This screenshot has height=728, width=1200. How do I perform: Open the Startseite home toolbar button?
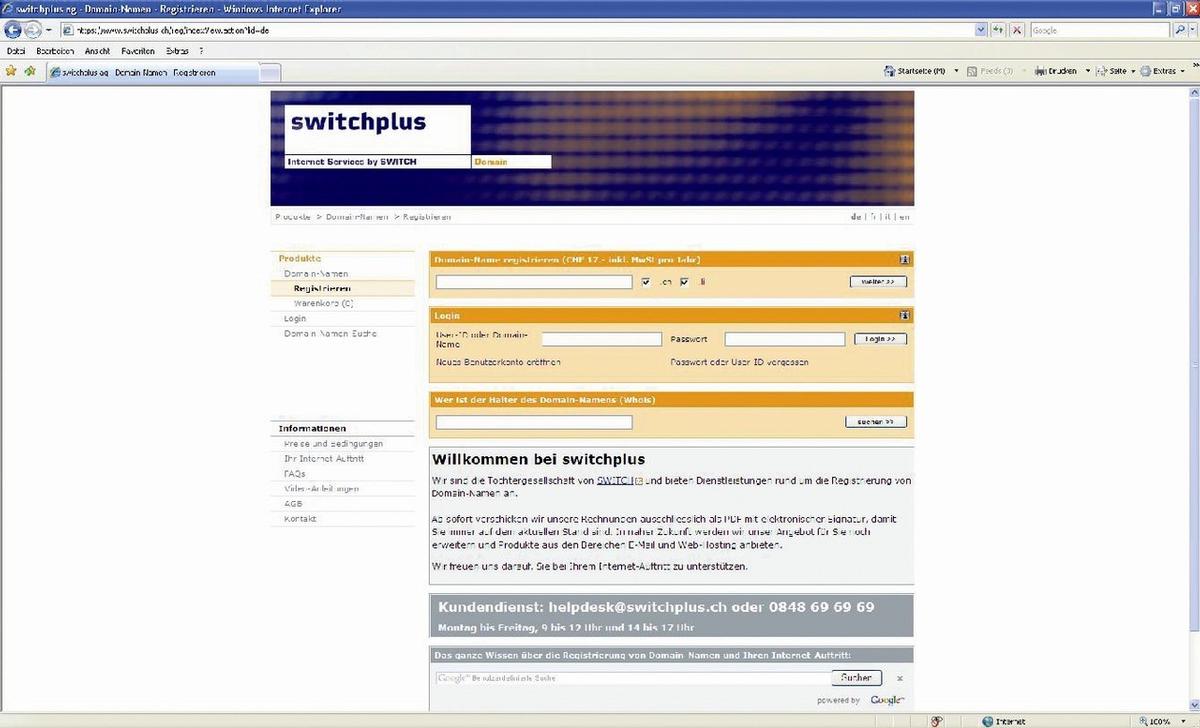click(915, 71)
